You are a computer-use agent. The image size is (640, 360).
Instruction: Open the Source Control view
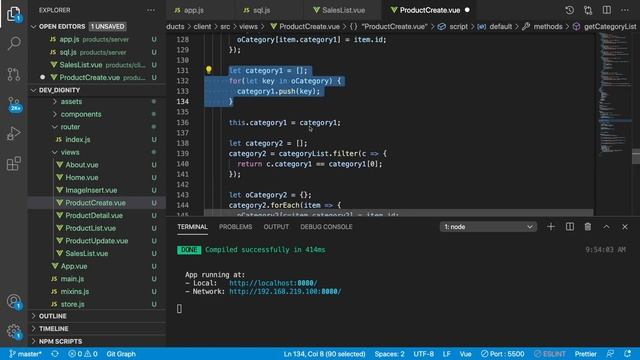14,74
